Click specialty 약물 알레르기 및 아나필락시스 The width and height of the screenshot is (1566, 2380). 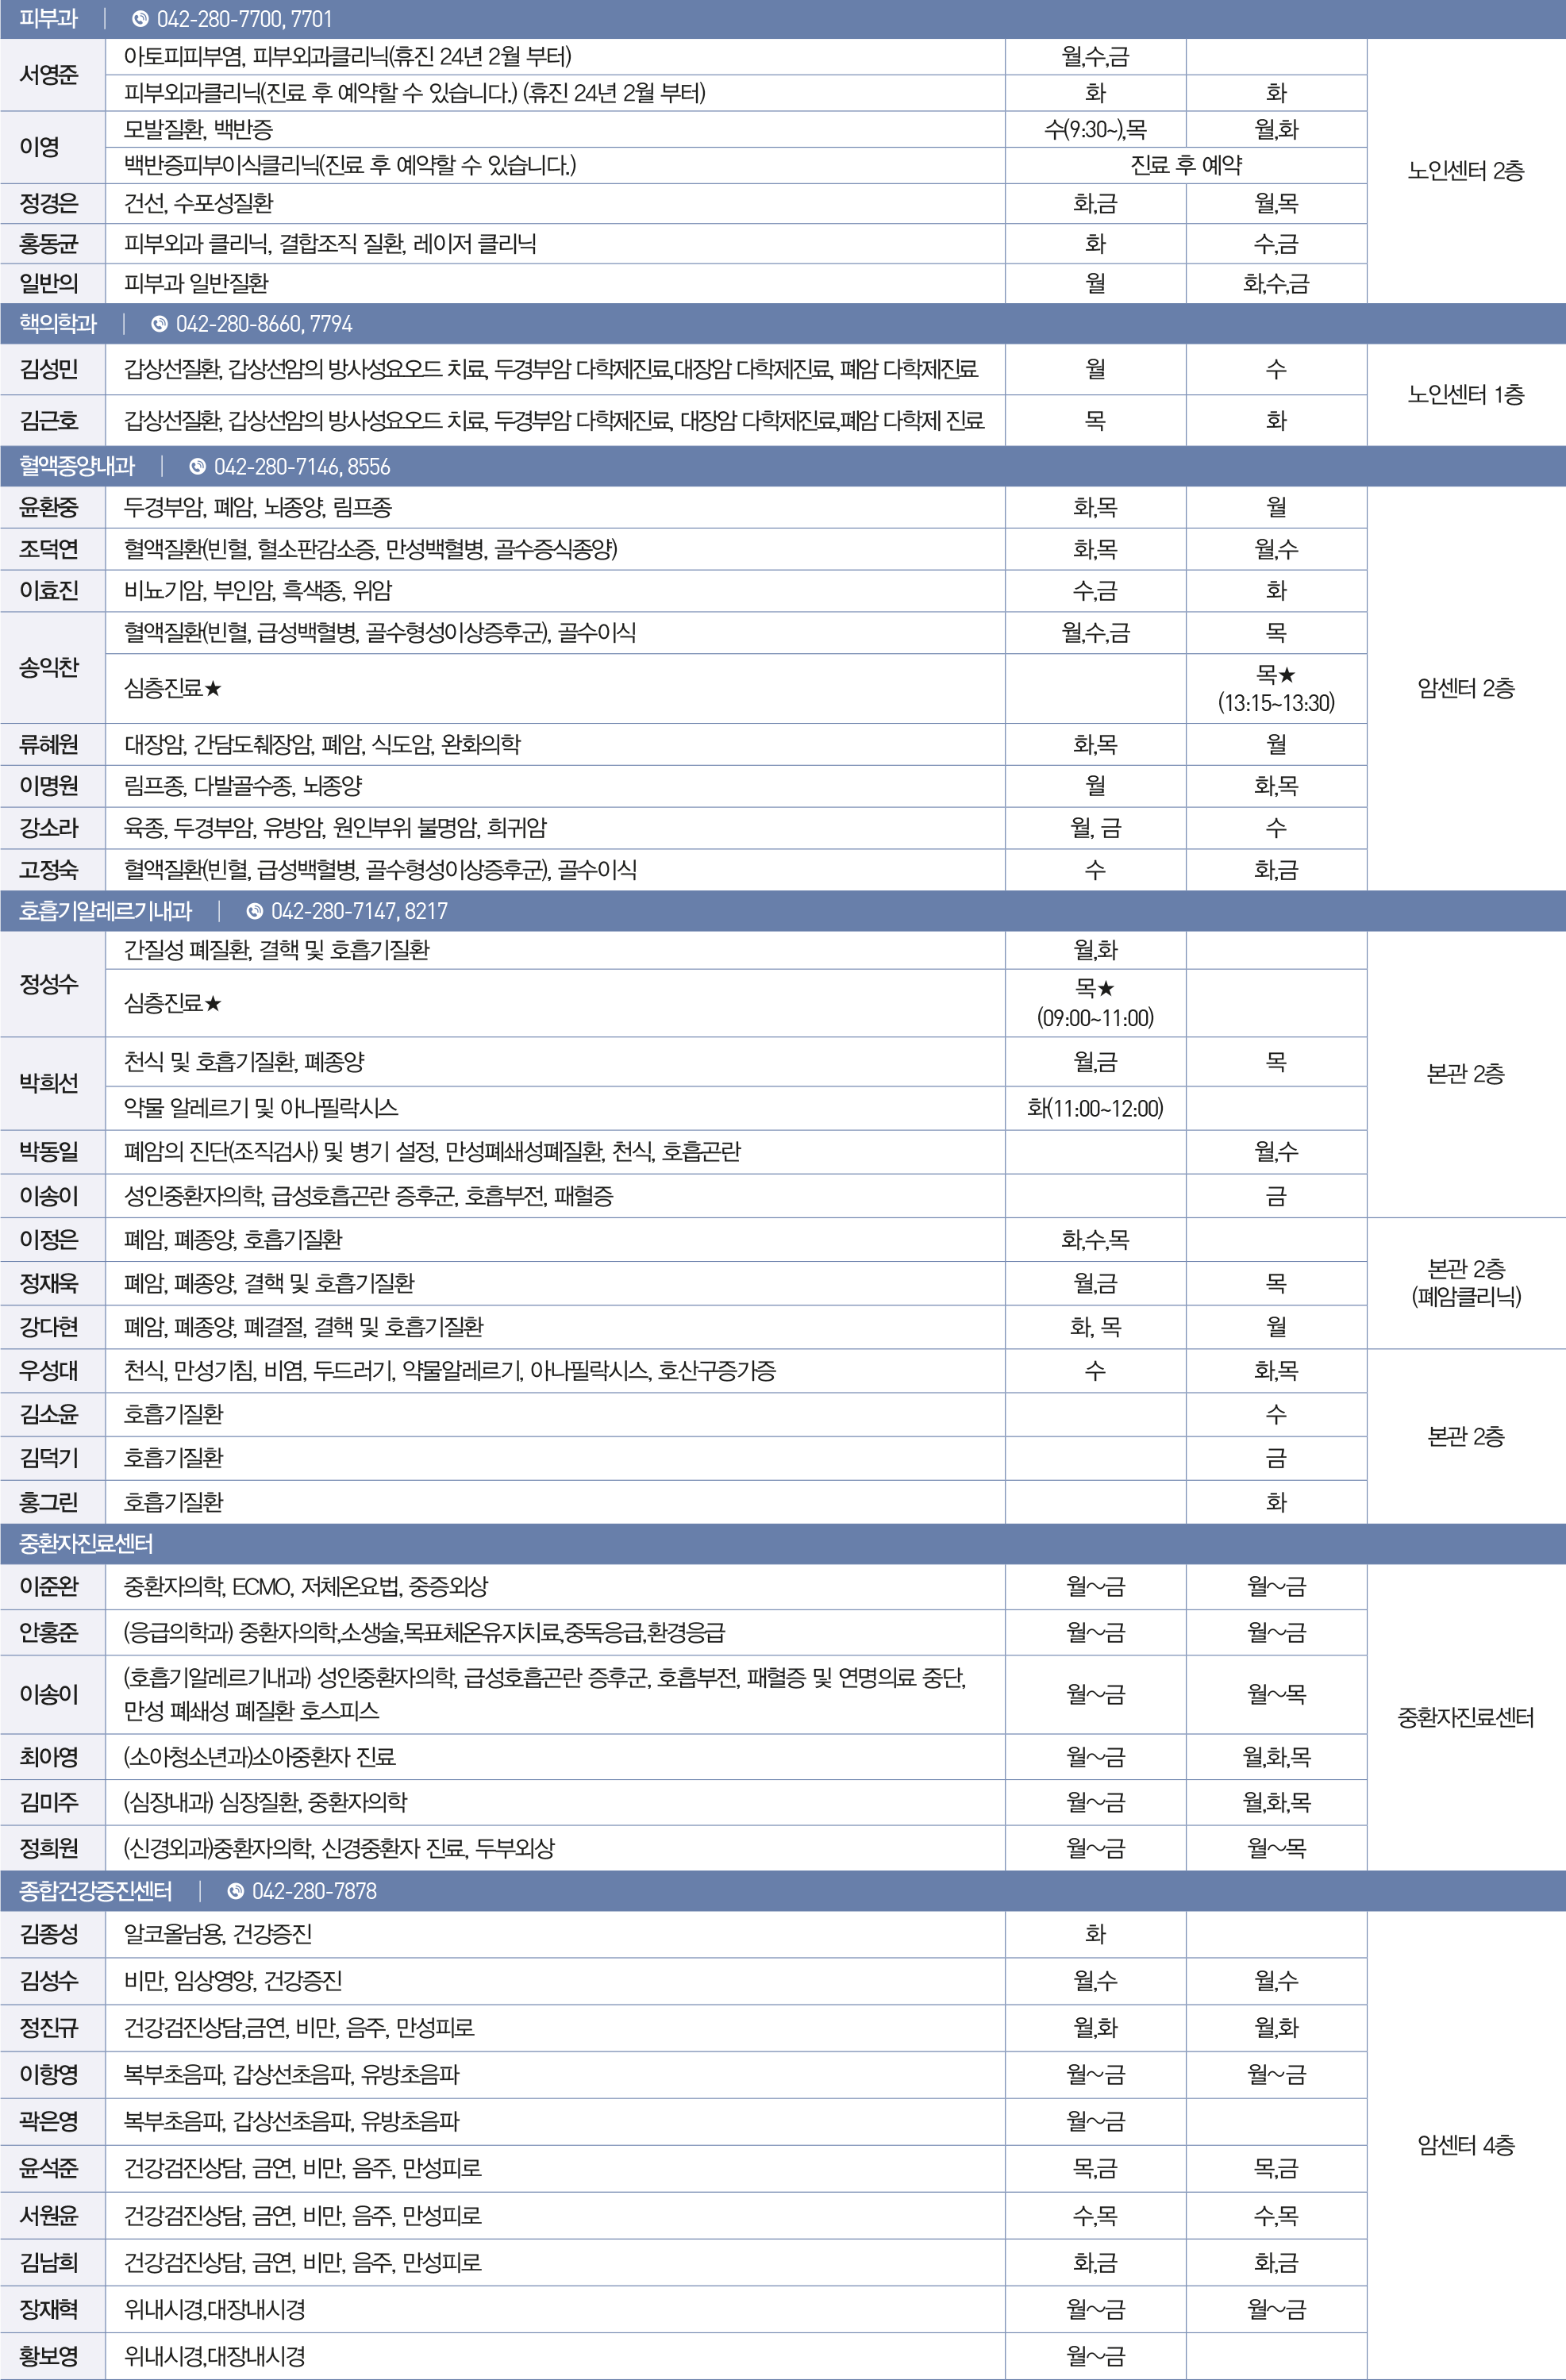(x=261, y=1108)
